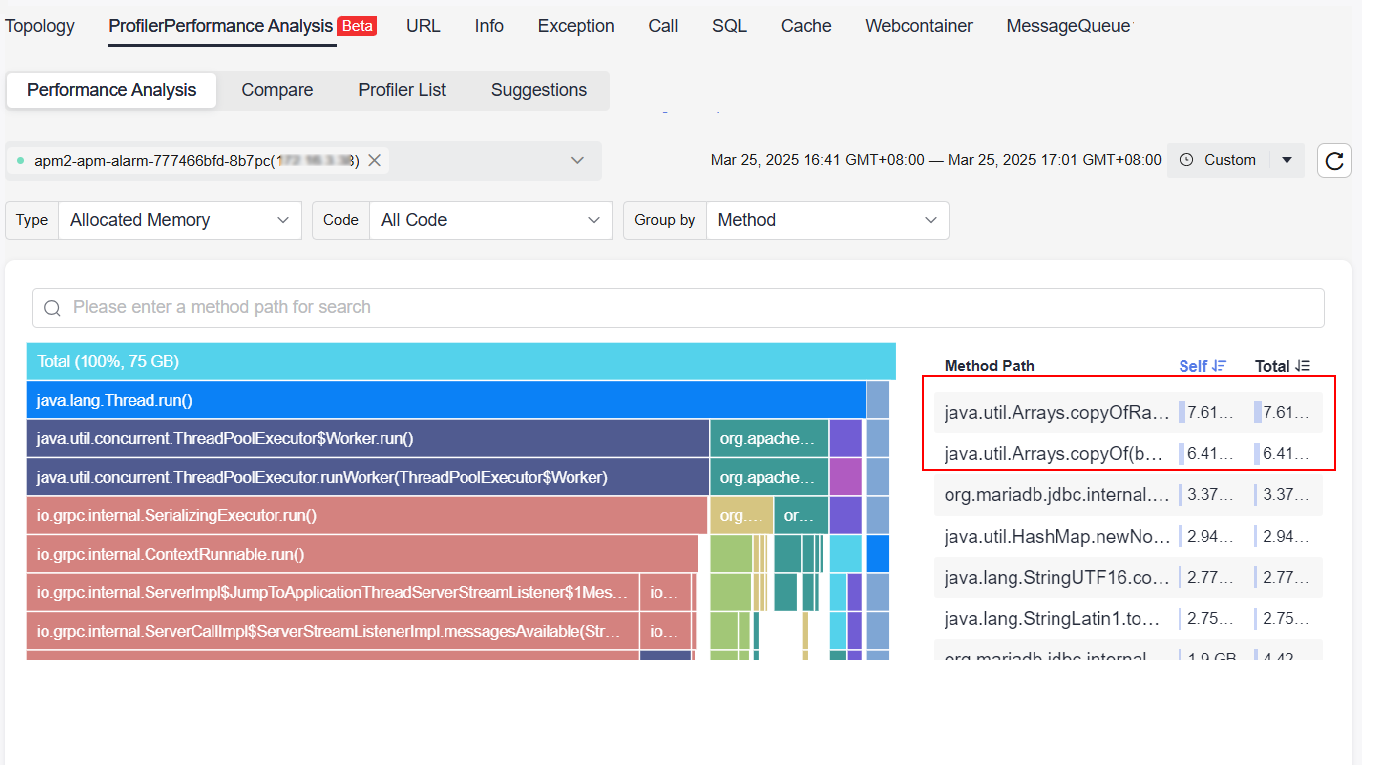Open the Custom time range arrow
The image size is (1390, 765).
(1287, 160)
